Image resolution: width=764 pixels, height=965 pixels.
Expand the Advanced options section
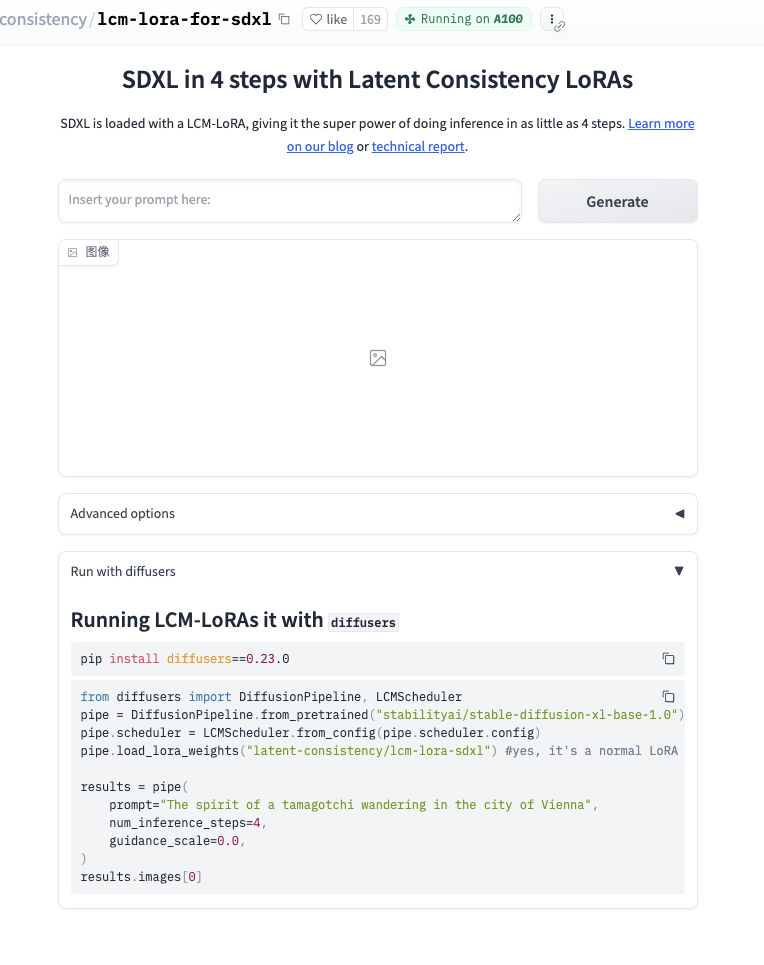(x=377, y=514)
